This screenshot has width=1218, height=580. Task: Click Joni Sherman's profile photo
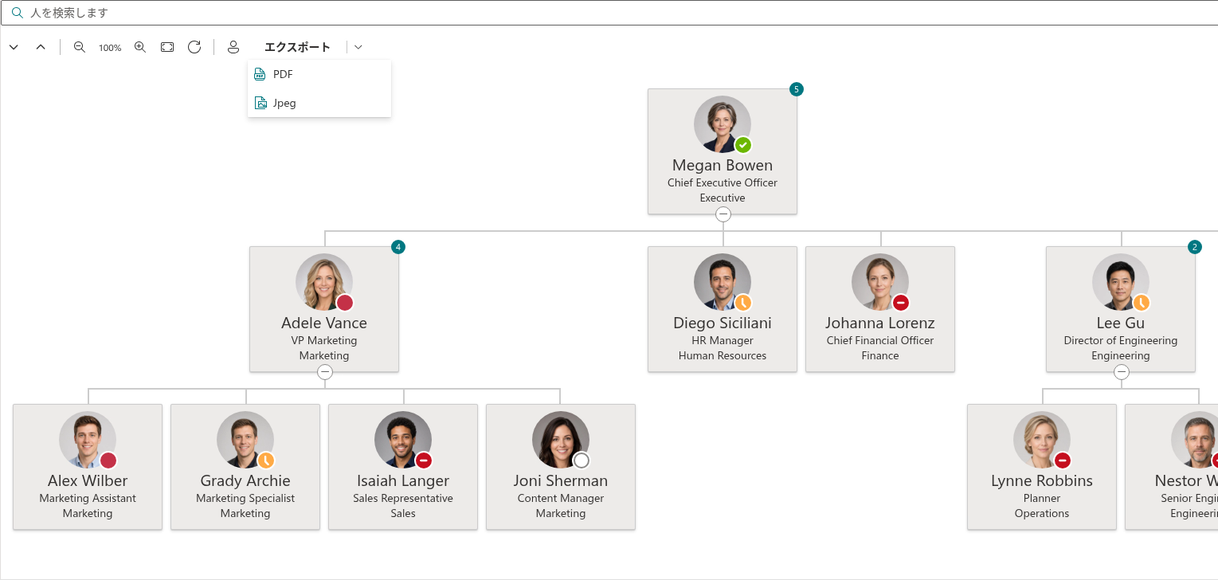560,440
